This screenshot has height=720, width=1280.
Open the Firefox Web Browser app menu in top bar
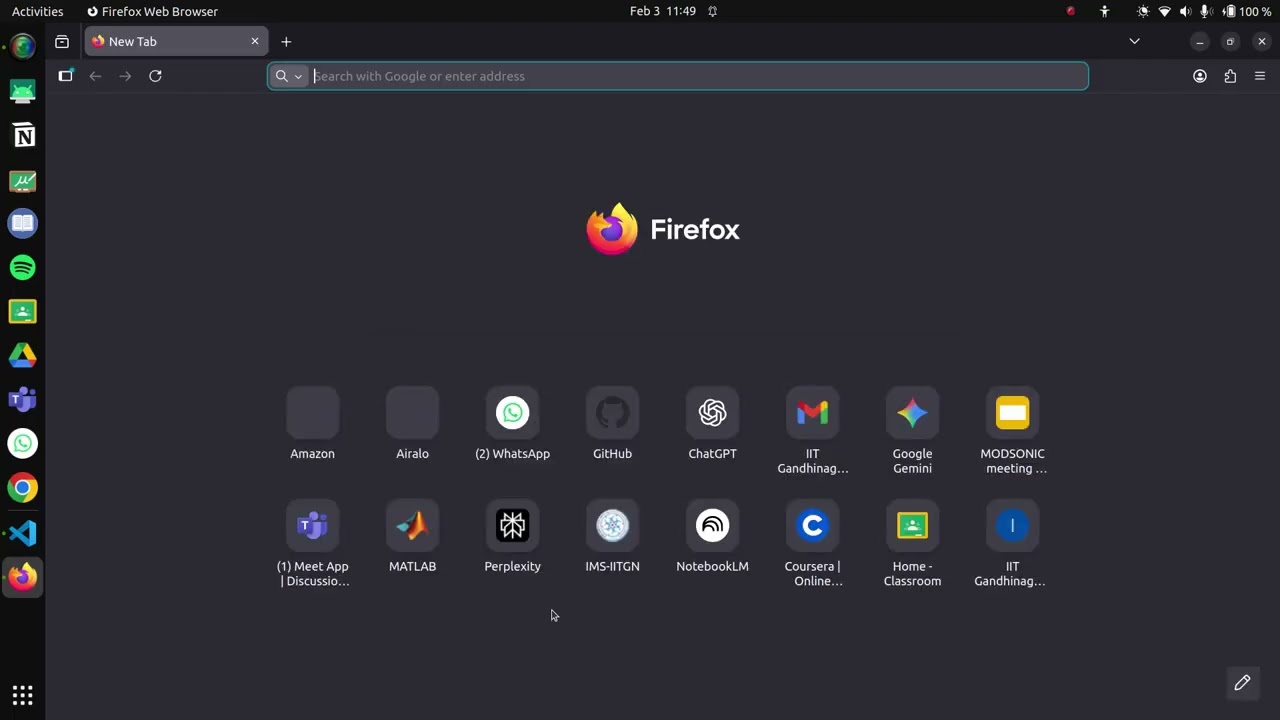152,12
